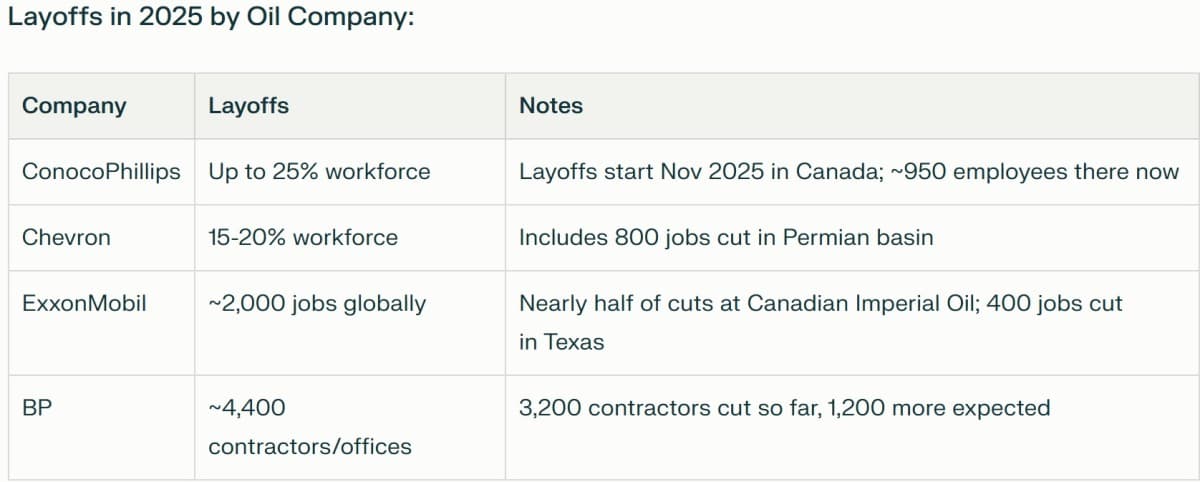This screenshot has width=1200, height=482.
Task: Click the 'in Texas' text line
Action: pos(561,342)
